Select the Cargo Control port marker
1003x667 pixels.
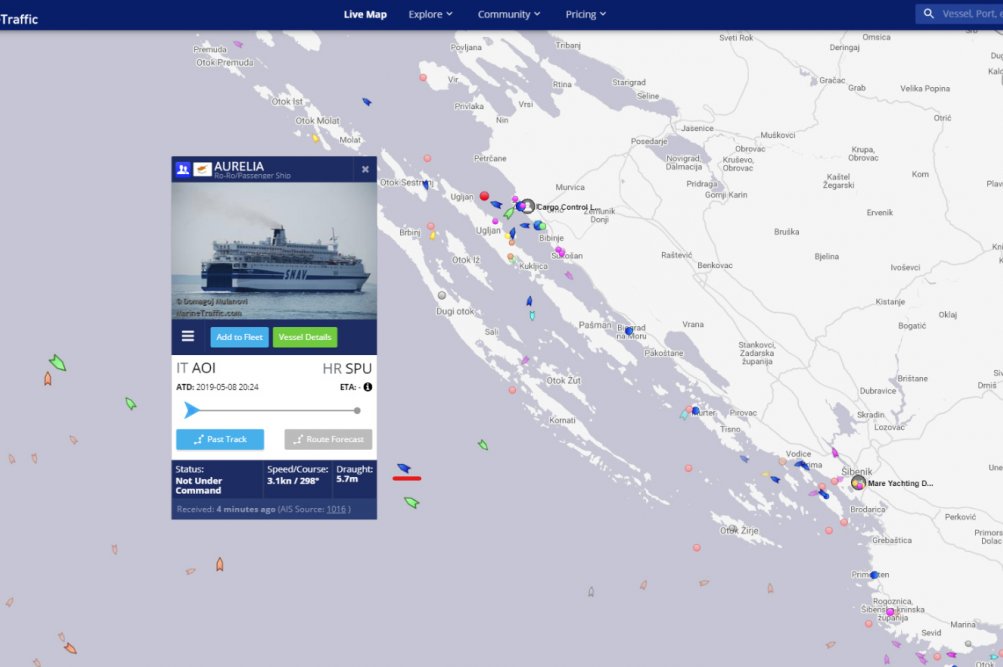pos(527,206)
